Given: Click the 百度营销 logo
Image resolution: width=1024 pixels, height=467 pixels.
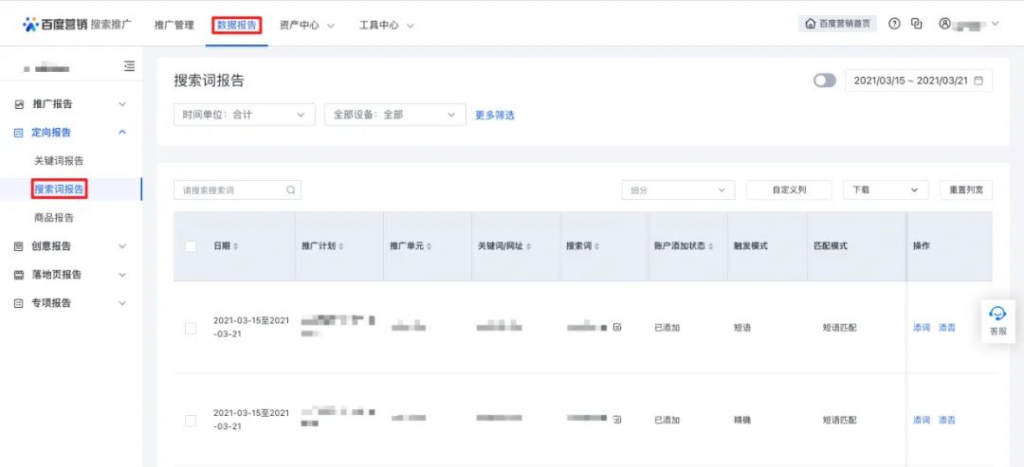Looking at the screenshot, I should (x=54, y=24).
